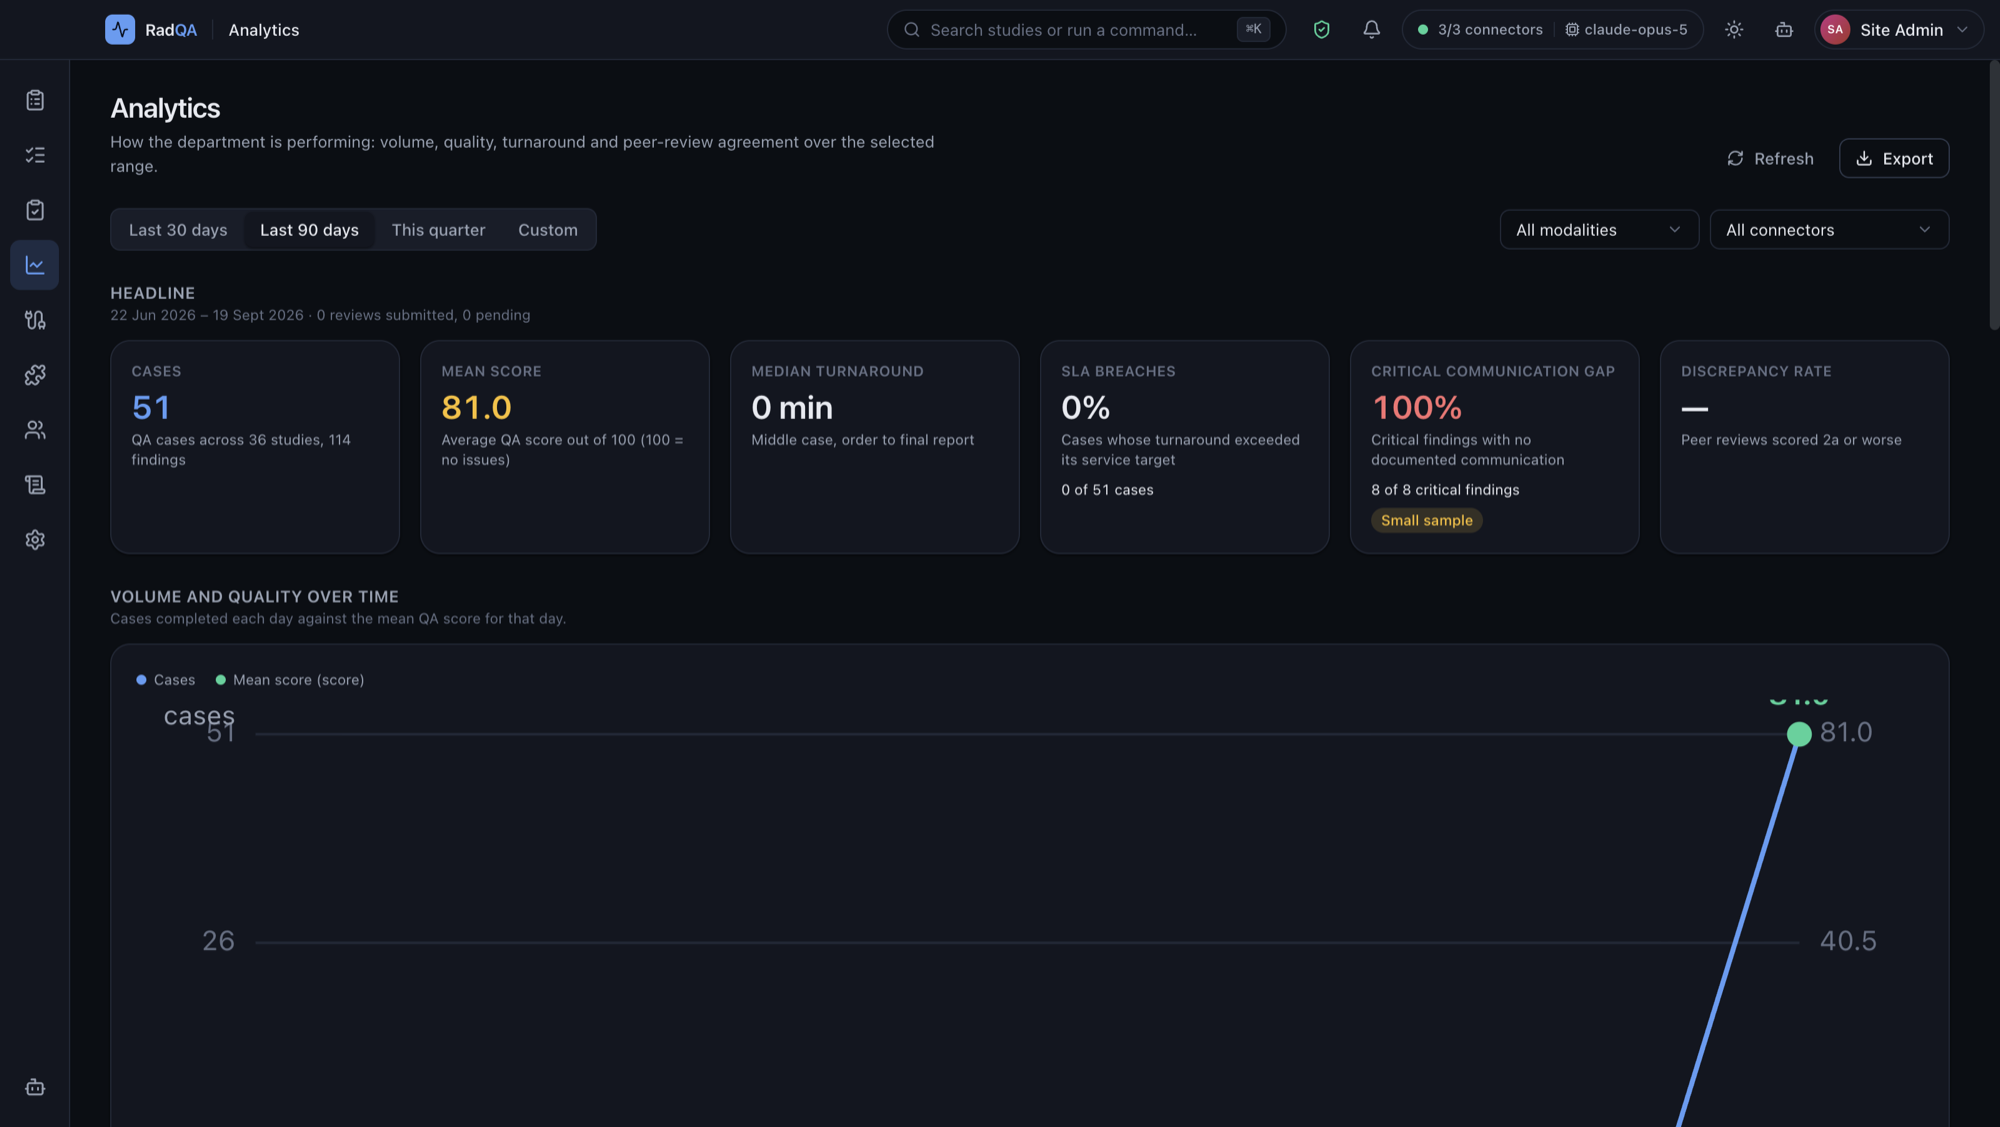Select the Custom range tab

[548, 230]
